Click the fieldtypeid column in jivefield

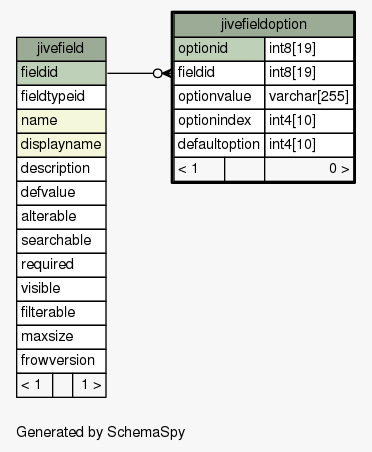pos(61,97)
